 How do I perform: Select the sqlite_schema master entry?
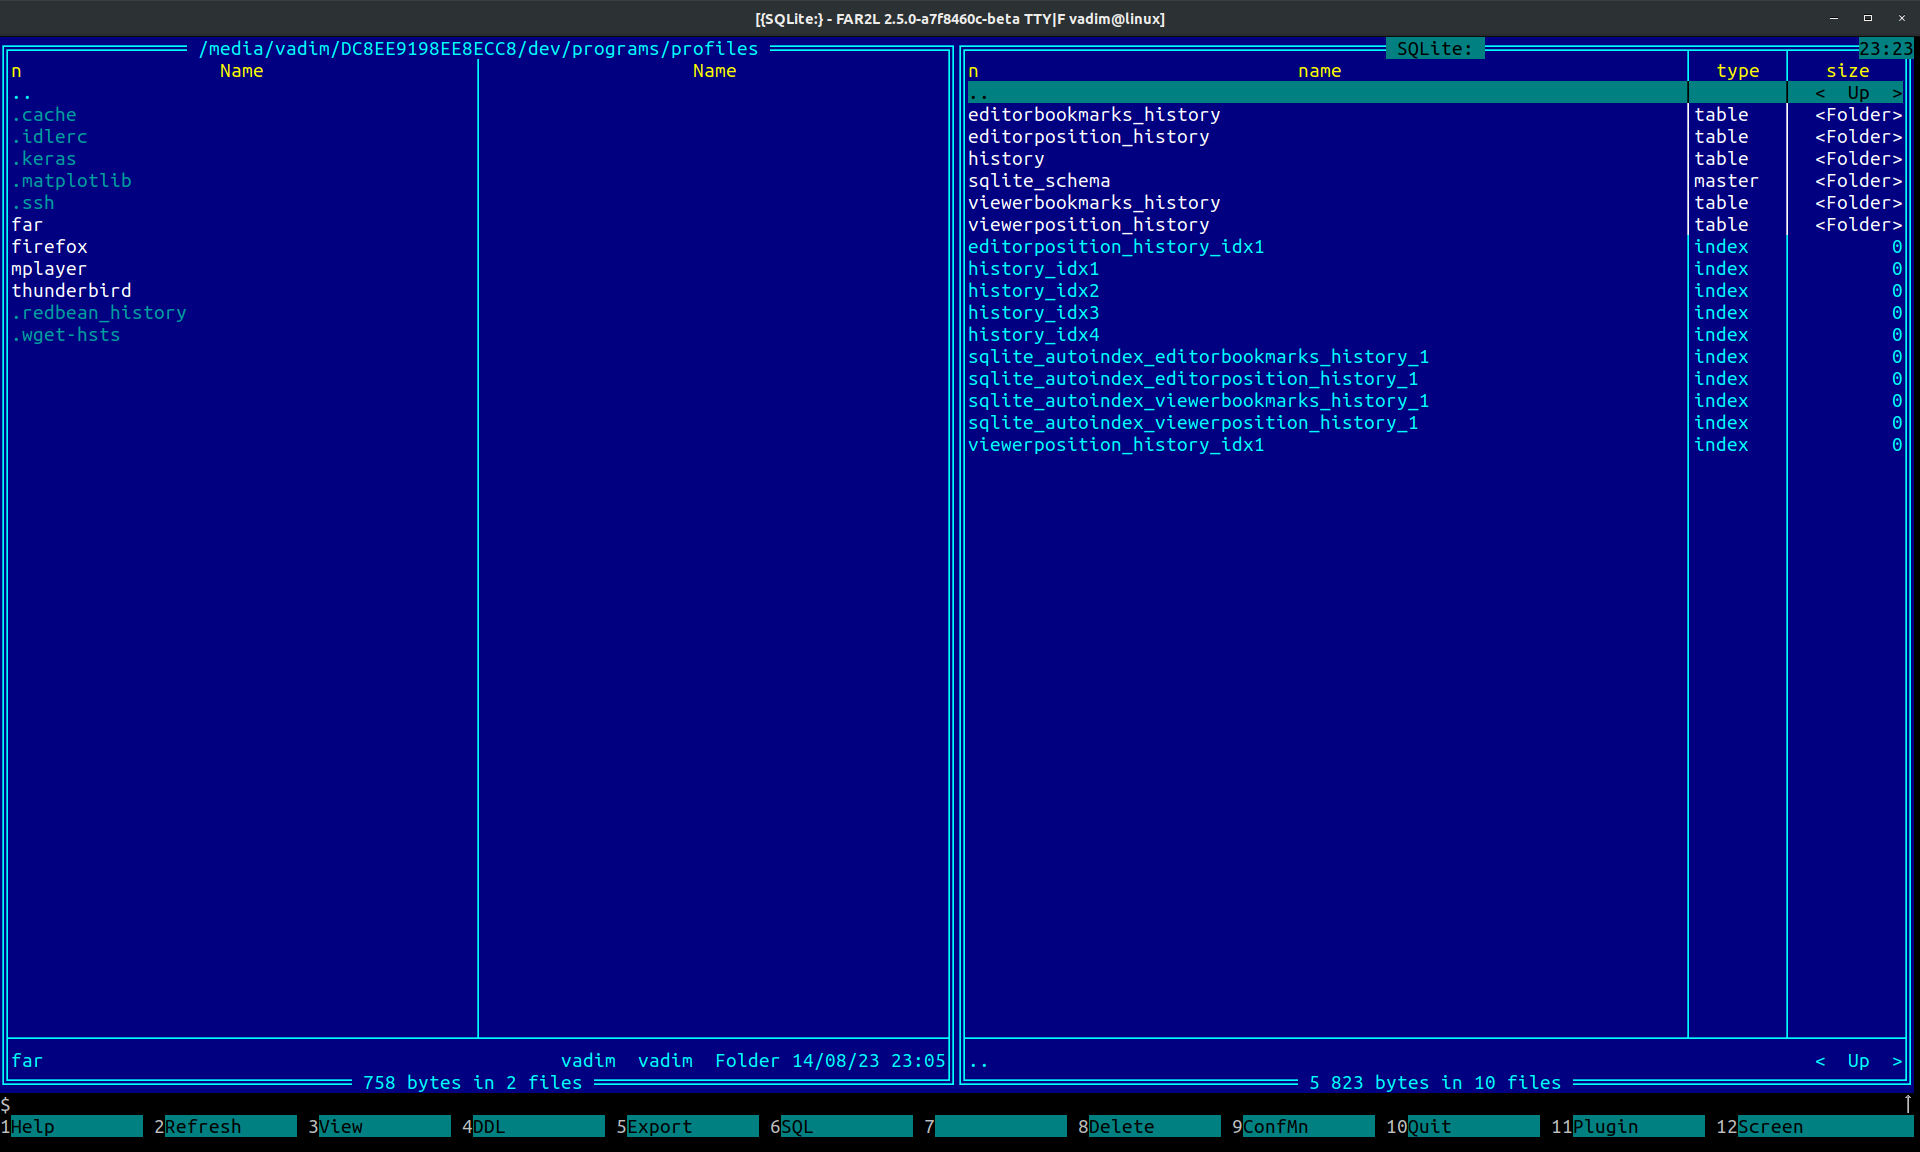click(1038, 181)
